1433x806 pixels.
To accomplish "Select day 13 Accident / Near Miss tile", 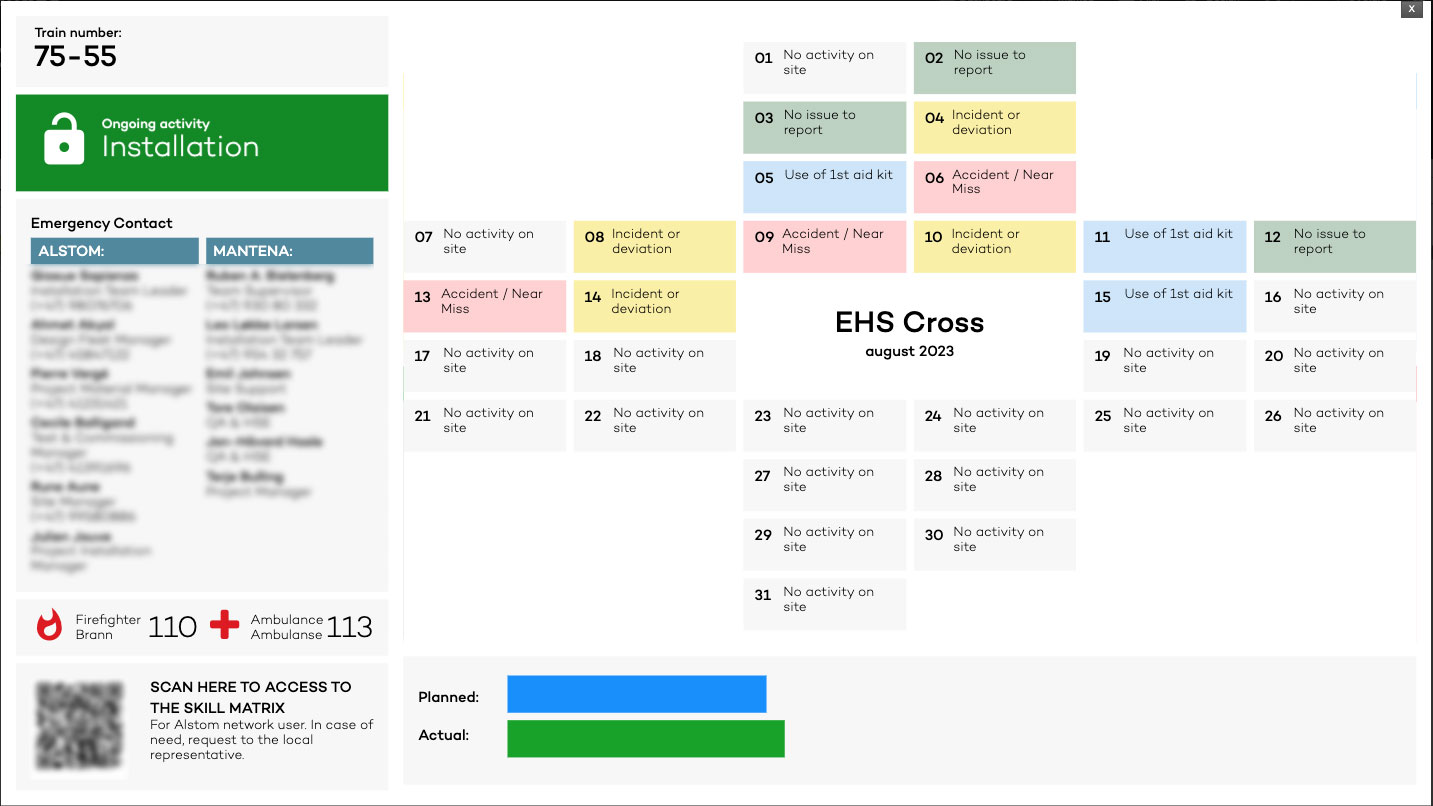I will click(x=484, y=306).
